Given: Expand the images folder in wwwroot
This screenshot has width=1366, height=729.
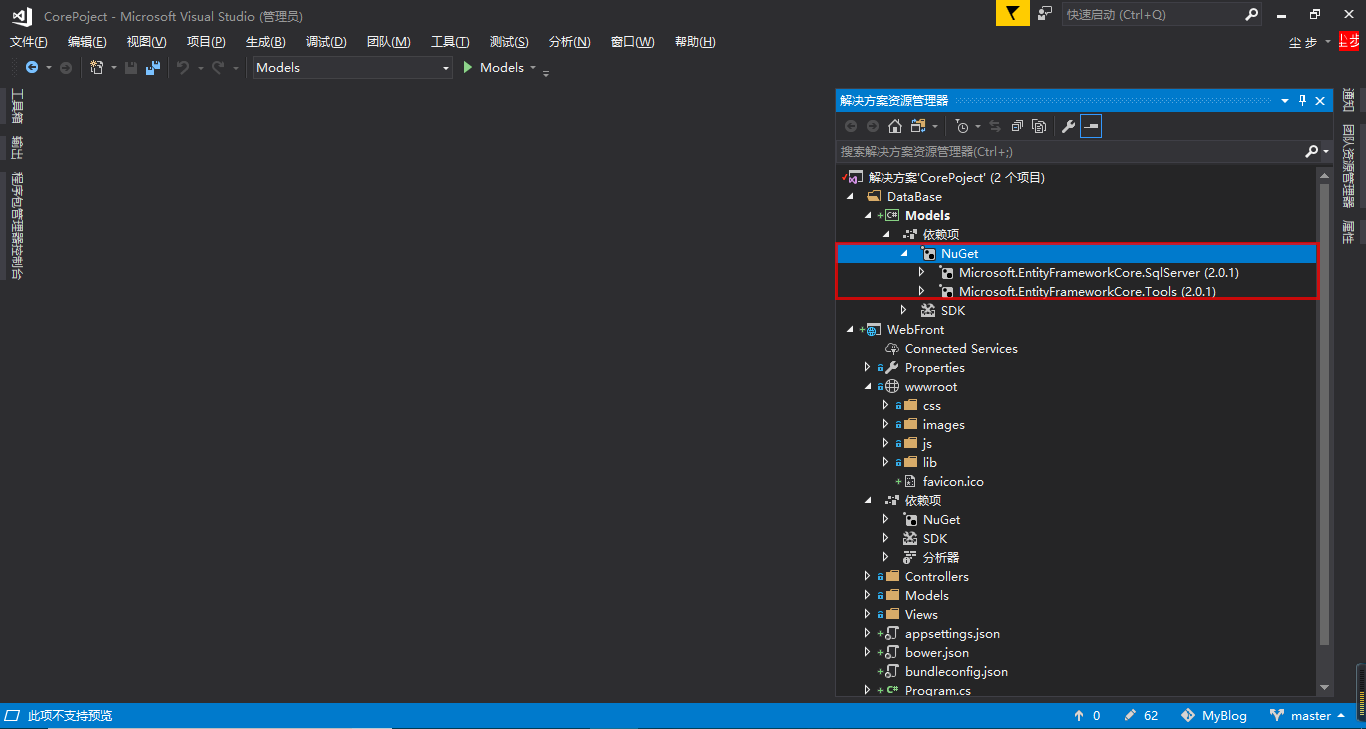Looking at the screenshot, I should [x=886, y=425].
